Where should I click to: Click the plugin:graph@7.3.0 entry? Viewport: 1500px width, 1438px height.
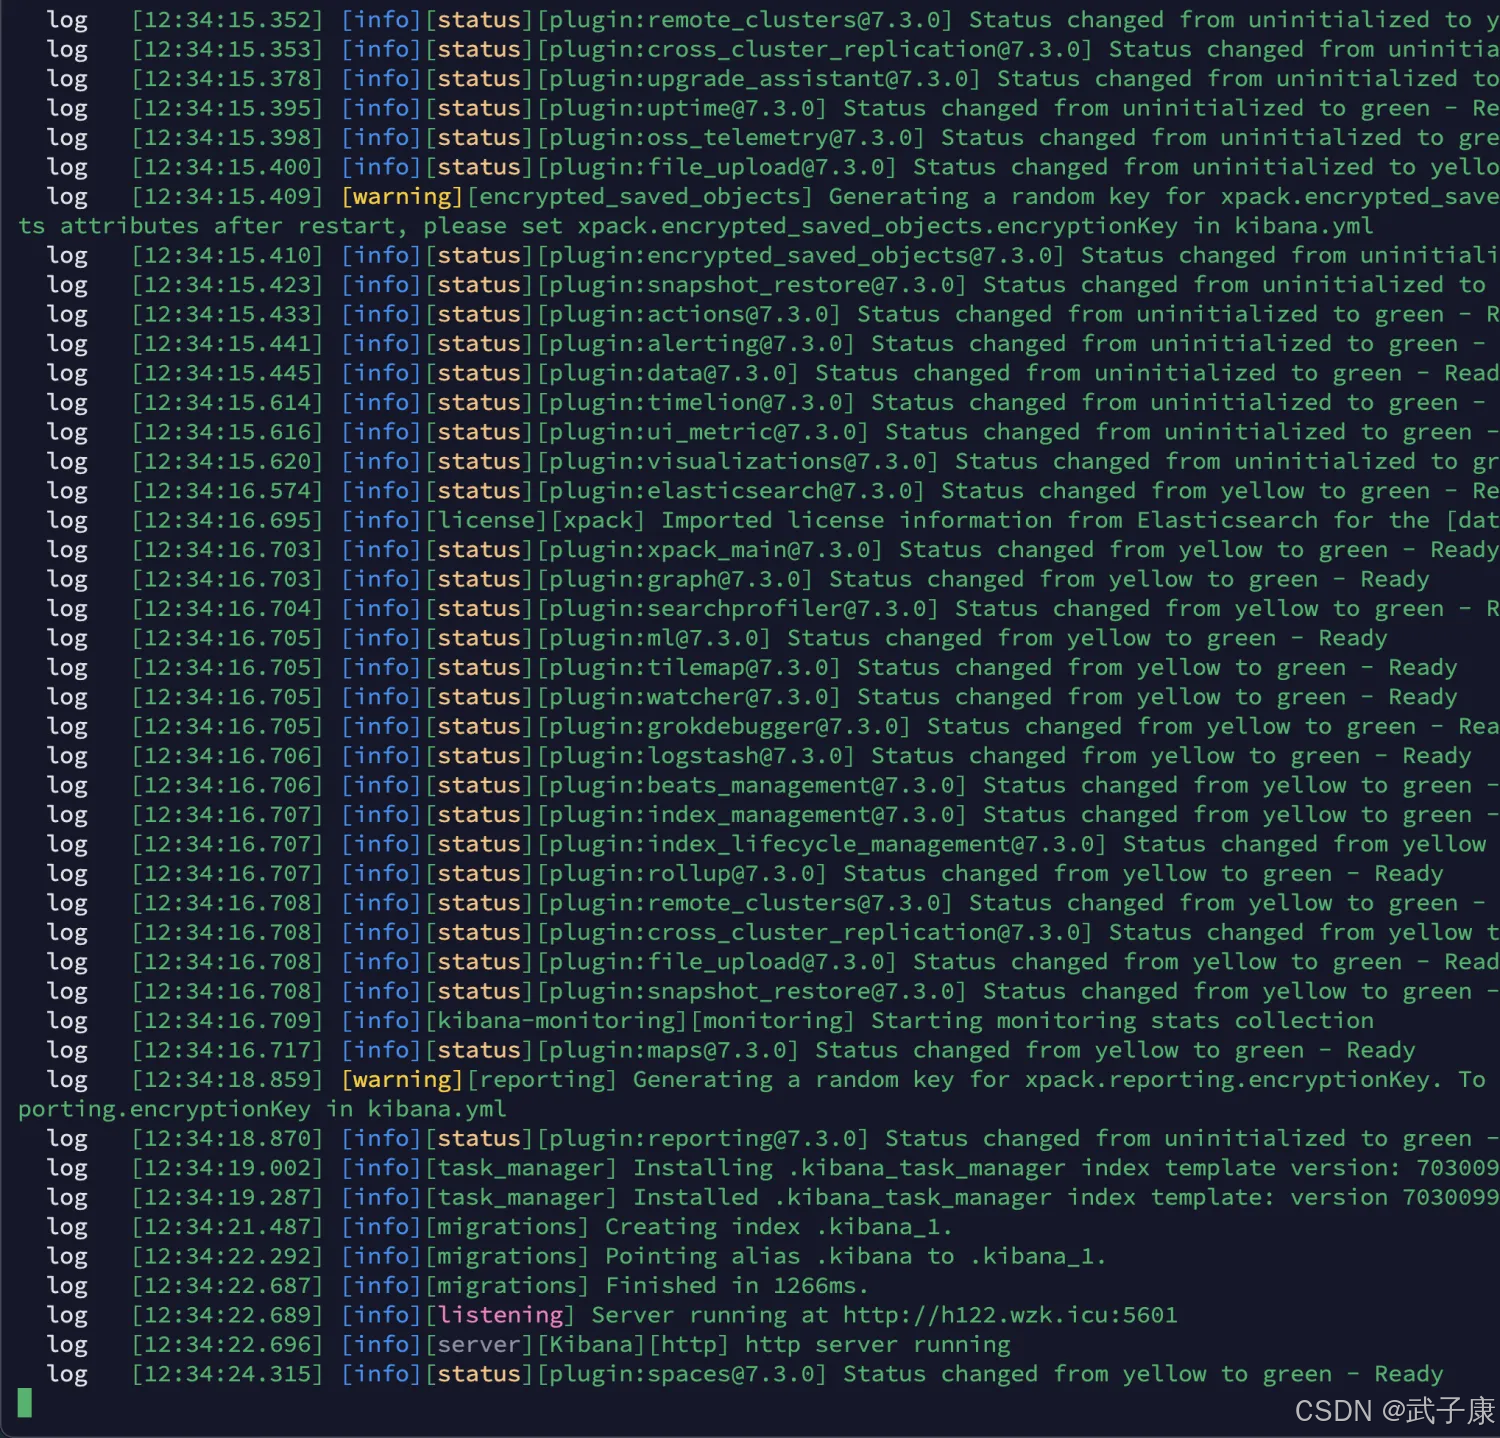[x=675, y=580]
